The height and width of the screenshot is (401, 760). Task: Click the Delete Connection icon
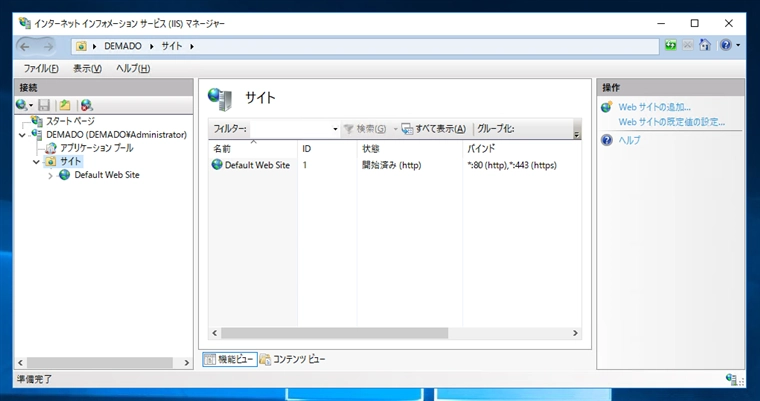[x=86, y=105]
